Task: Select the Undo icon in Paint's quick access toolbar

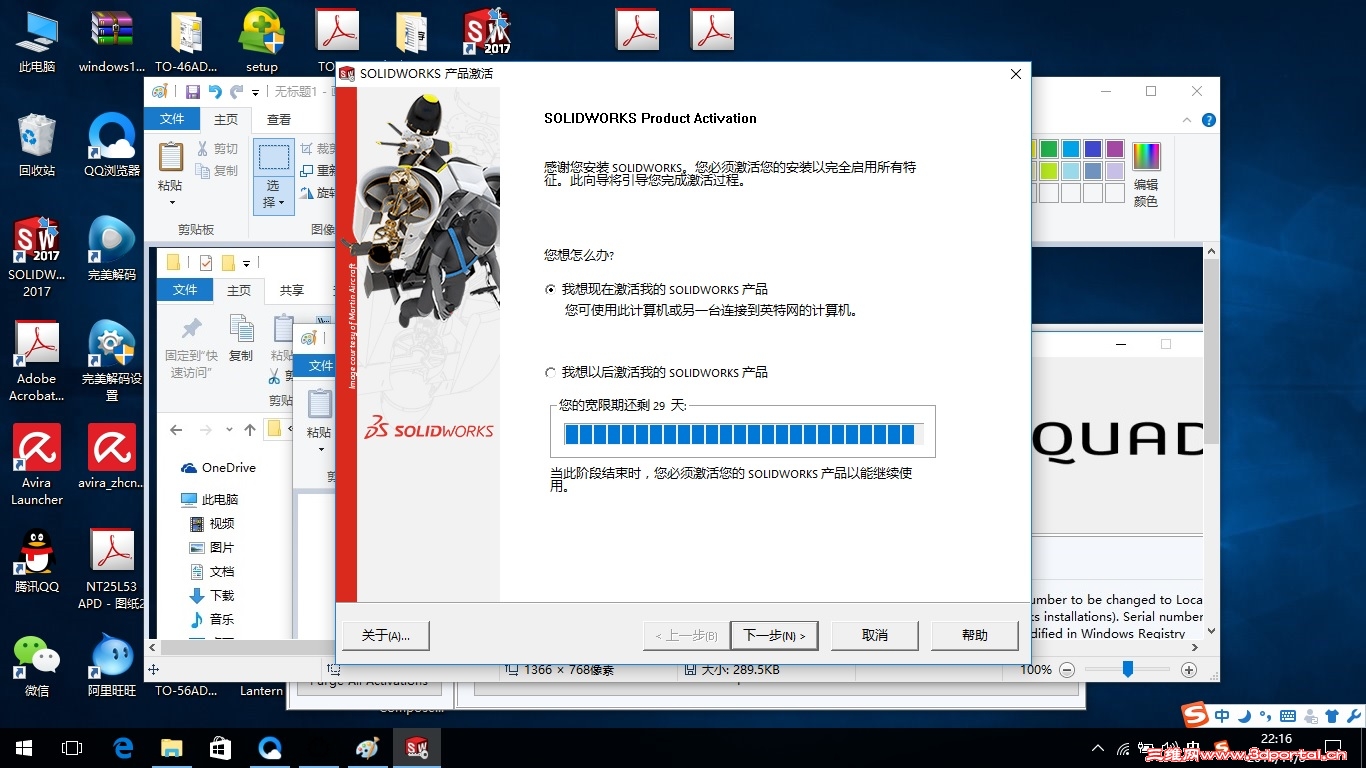Action: (217, 91)
